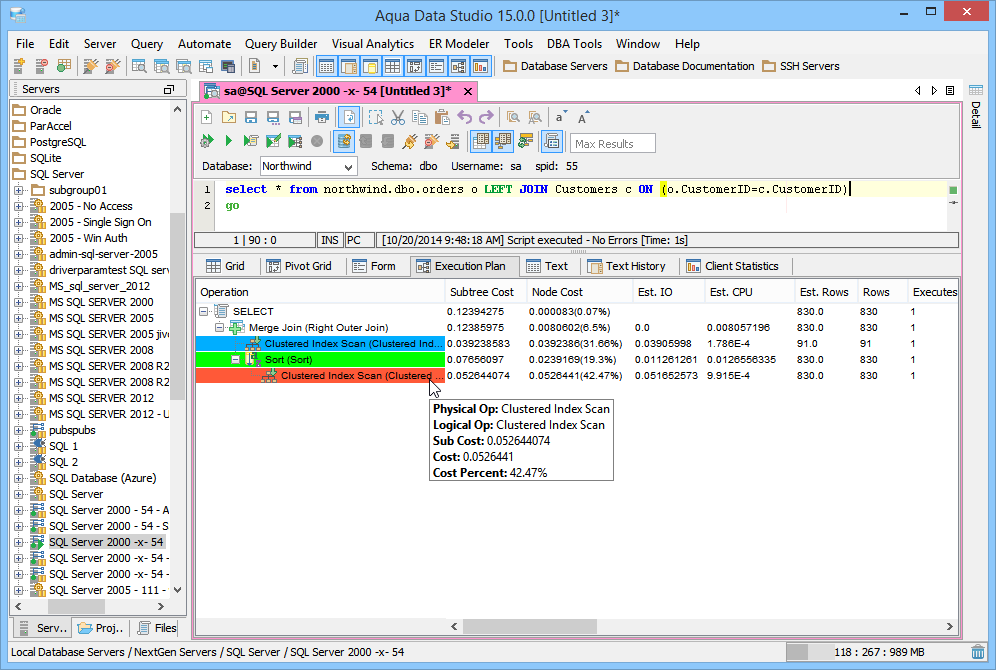Open the Database Northwind dropdown
This screenshot has height=670, width=996.
[309, 166]
